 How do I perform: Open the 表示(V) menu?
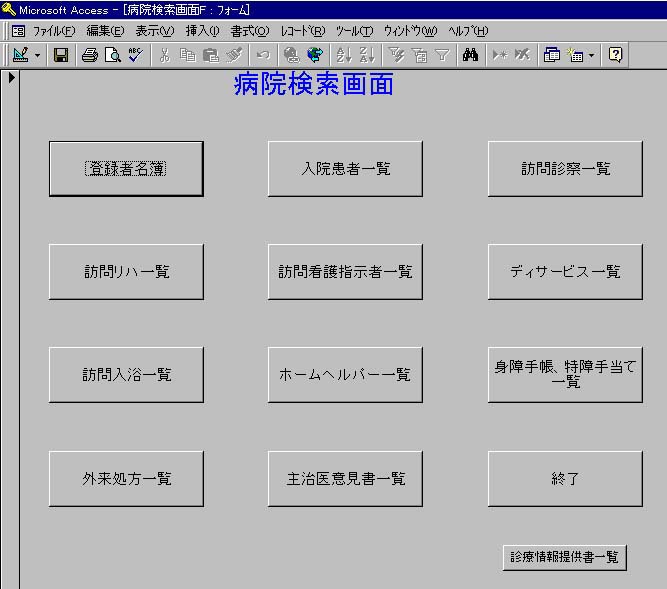pos(155,31)
